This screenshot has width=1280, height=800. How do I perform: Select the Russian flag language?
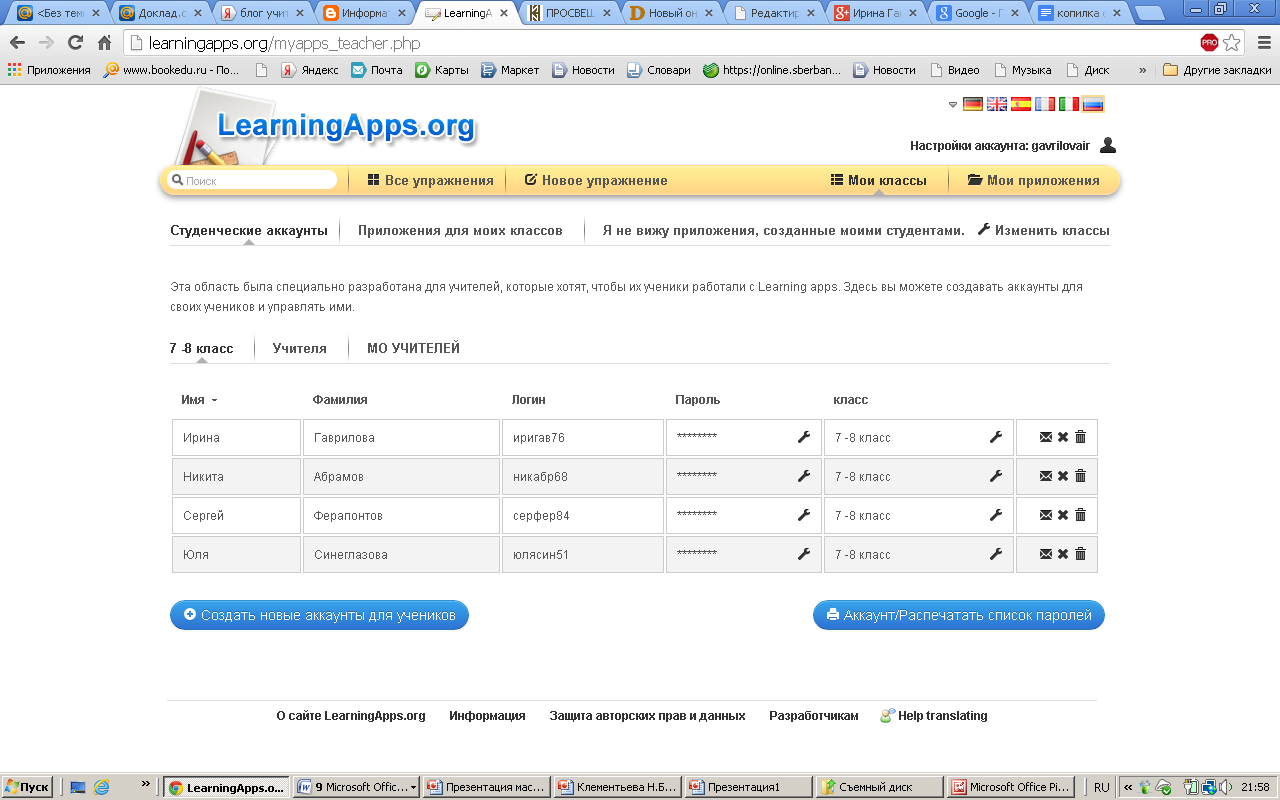[1093, 104]
